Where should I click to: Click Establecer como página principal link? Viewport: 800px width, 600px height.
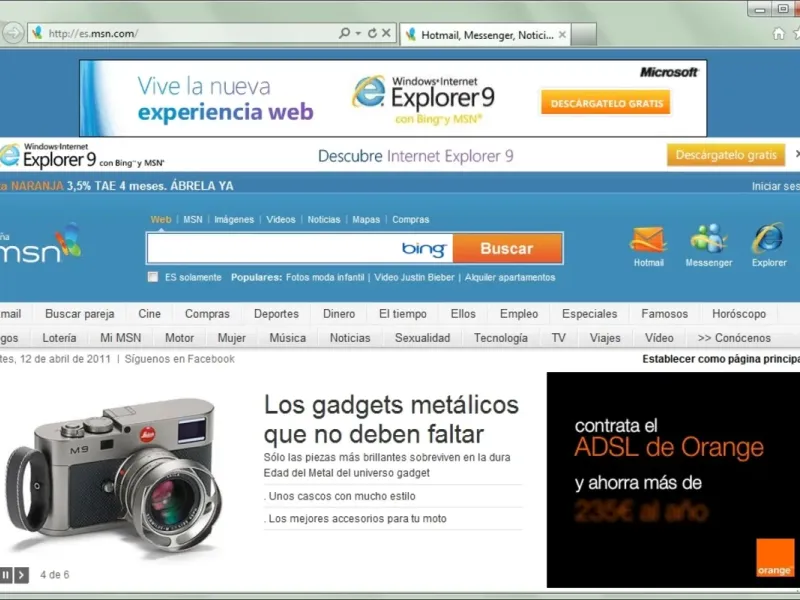tap(721, 359)
